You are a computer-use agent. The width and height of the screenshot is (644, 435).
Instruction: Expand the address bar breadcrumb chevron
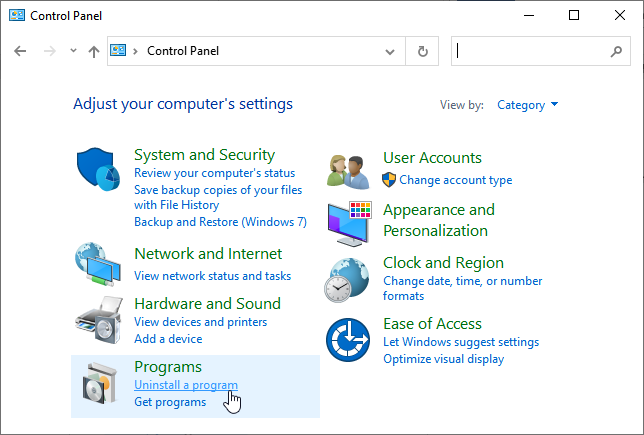(136, 51)
